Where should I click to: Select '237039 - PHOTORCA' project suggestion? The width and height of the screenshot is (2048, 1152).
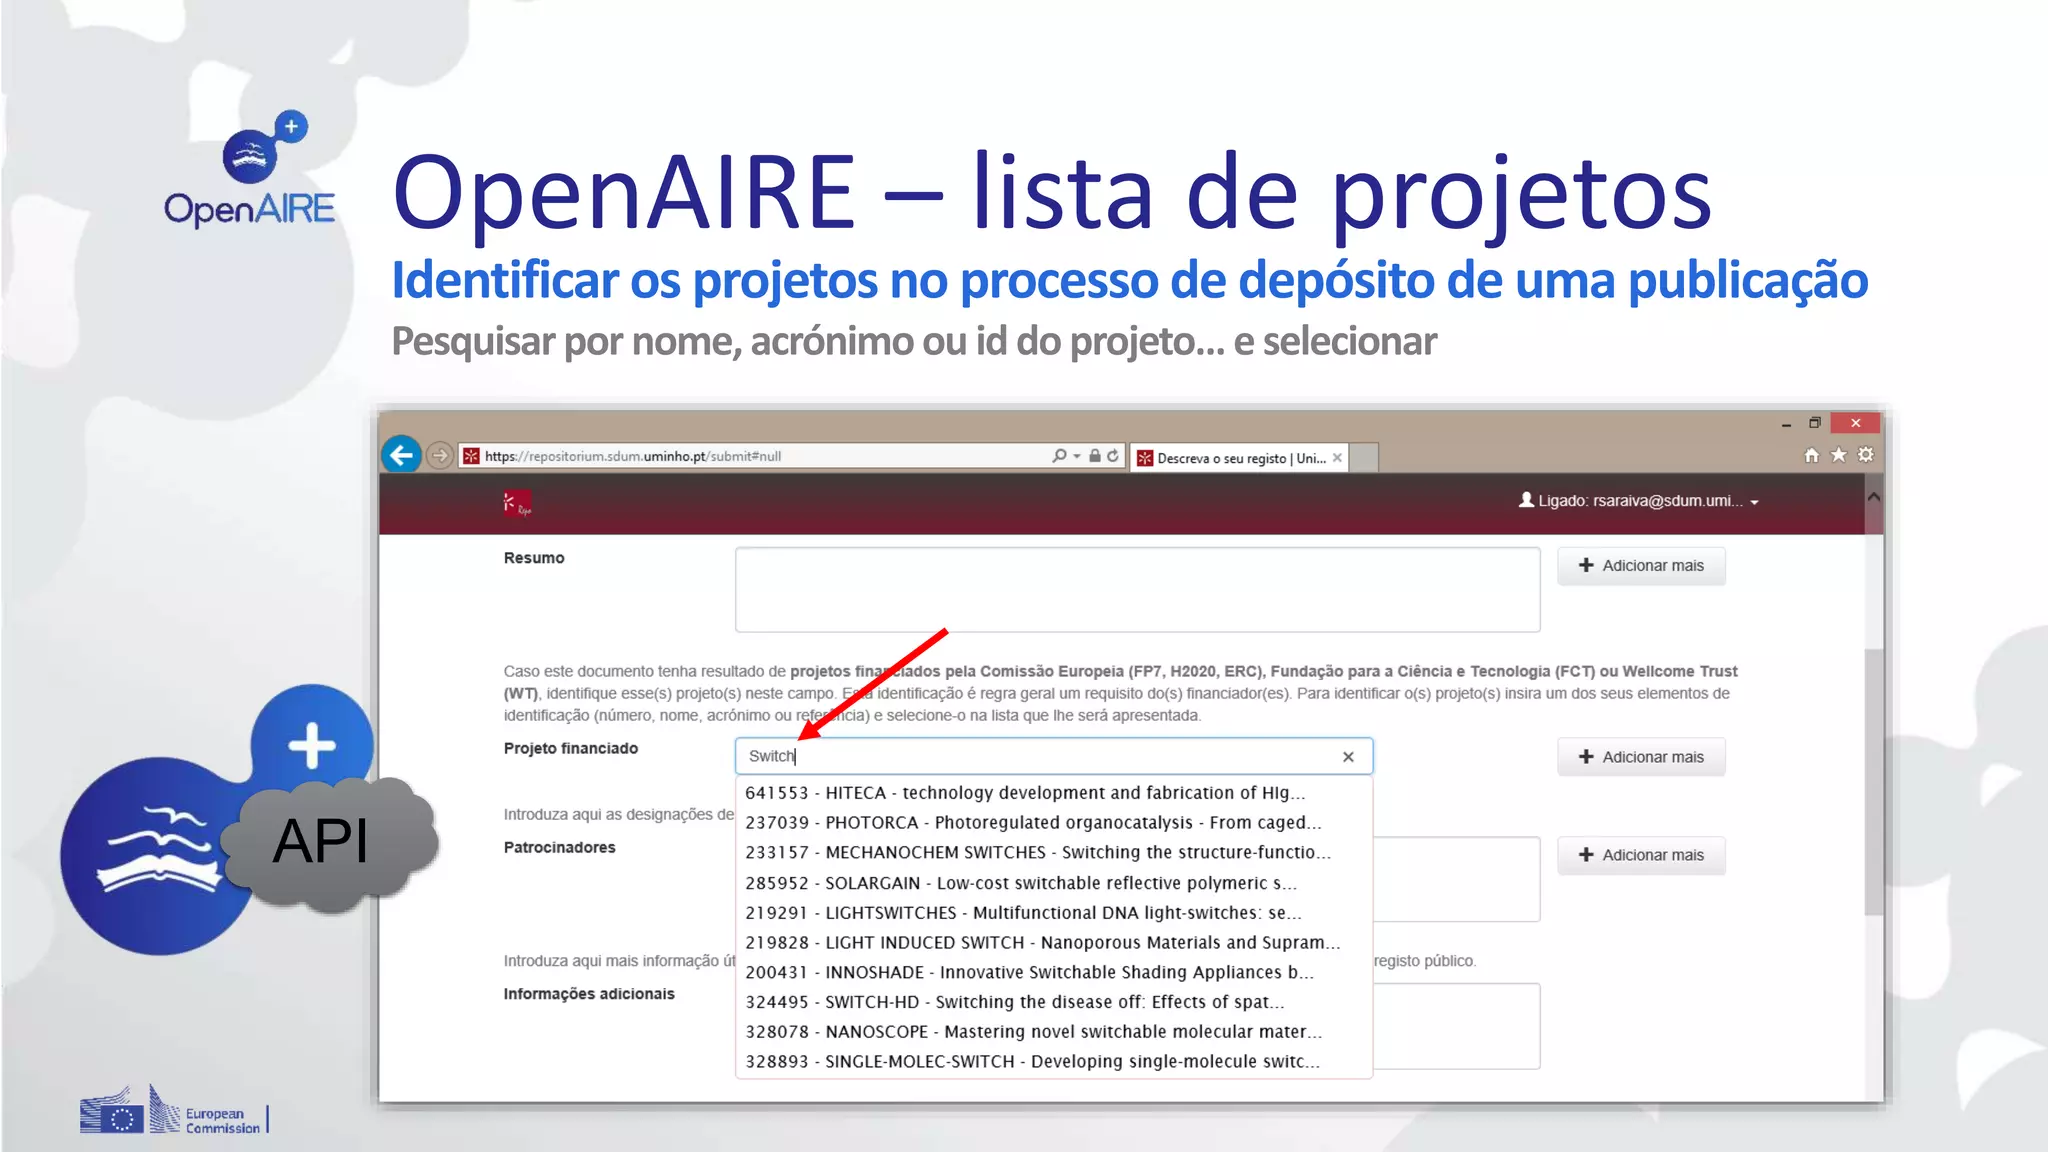click(1053, 823)
